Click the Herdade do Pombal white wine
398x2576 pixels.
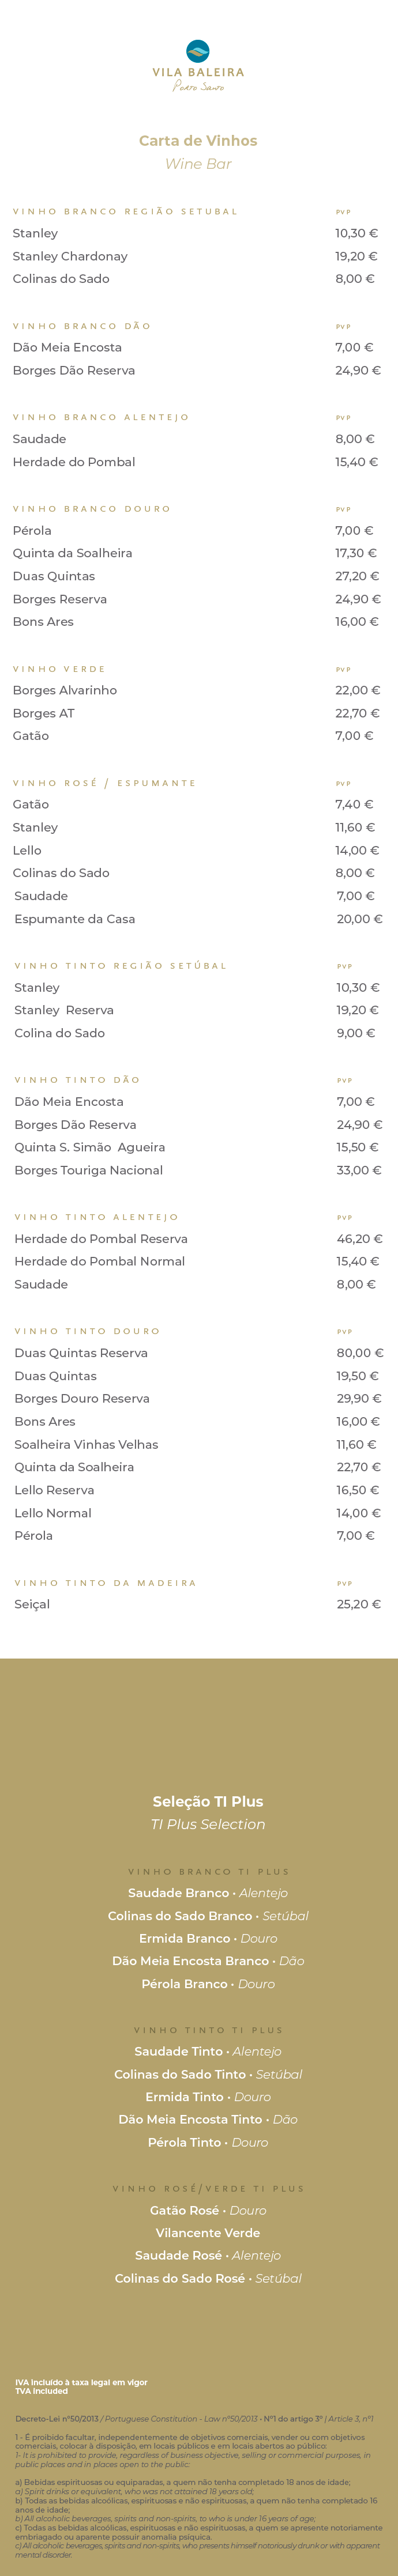[74, 462]
